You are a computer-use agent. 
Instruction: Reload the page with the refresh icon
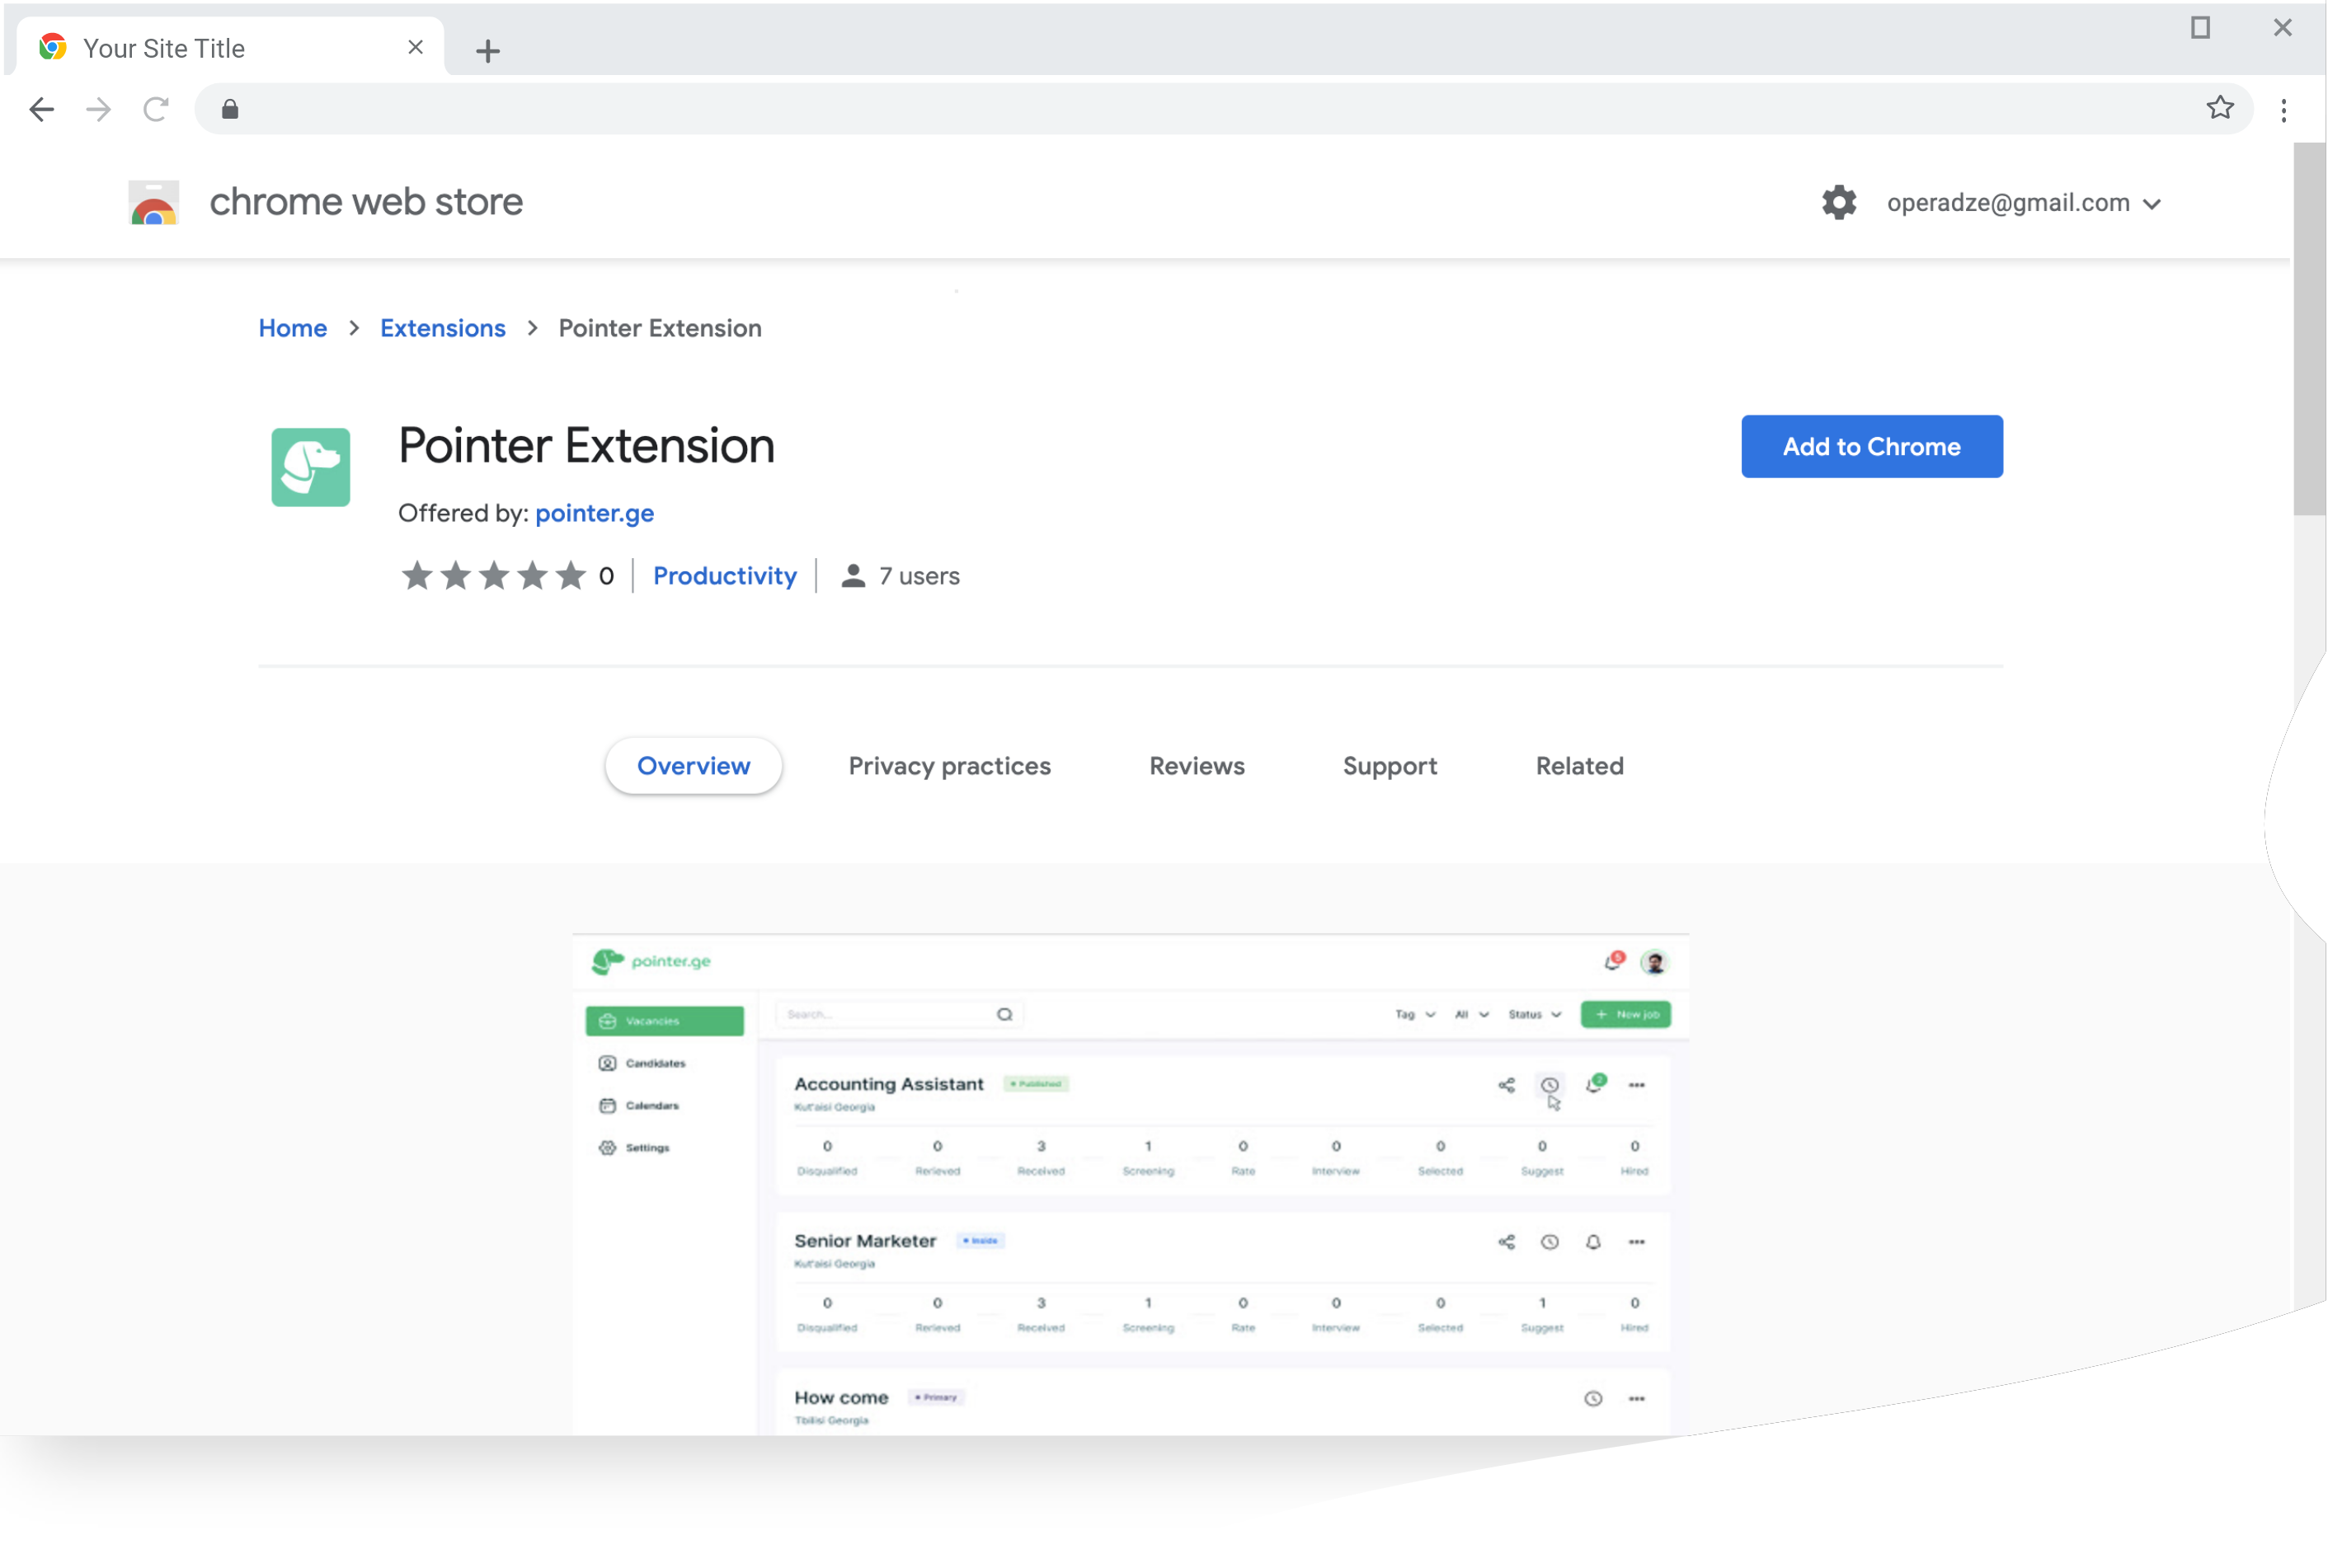tap(156, 109)
